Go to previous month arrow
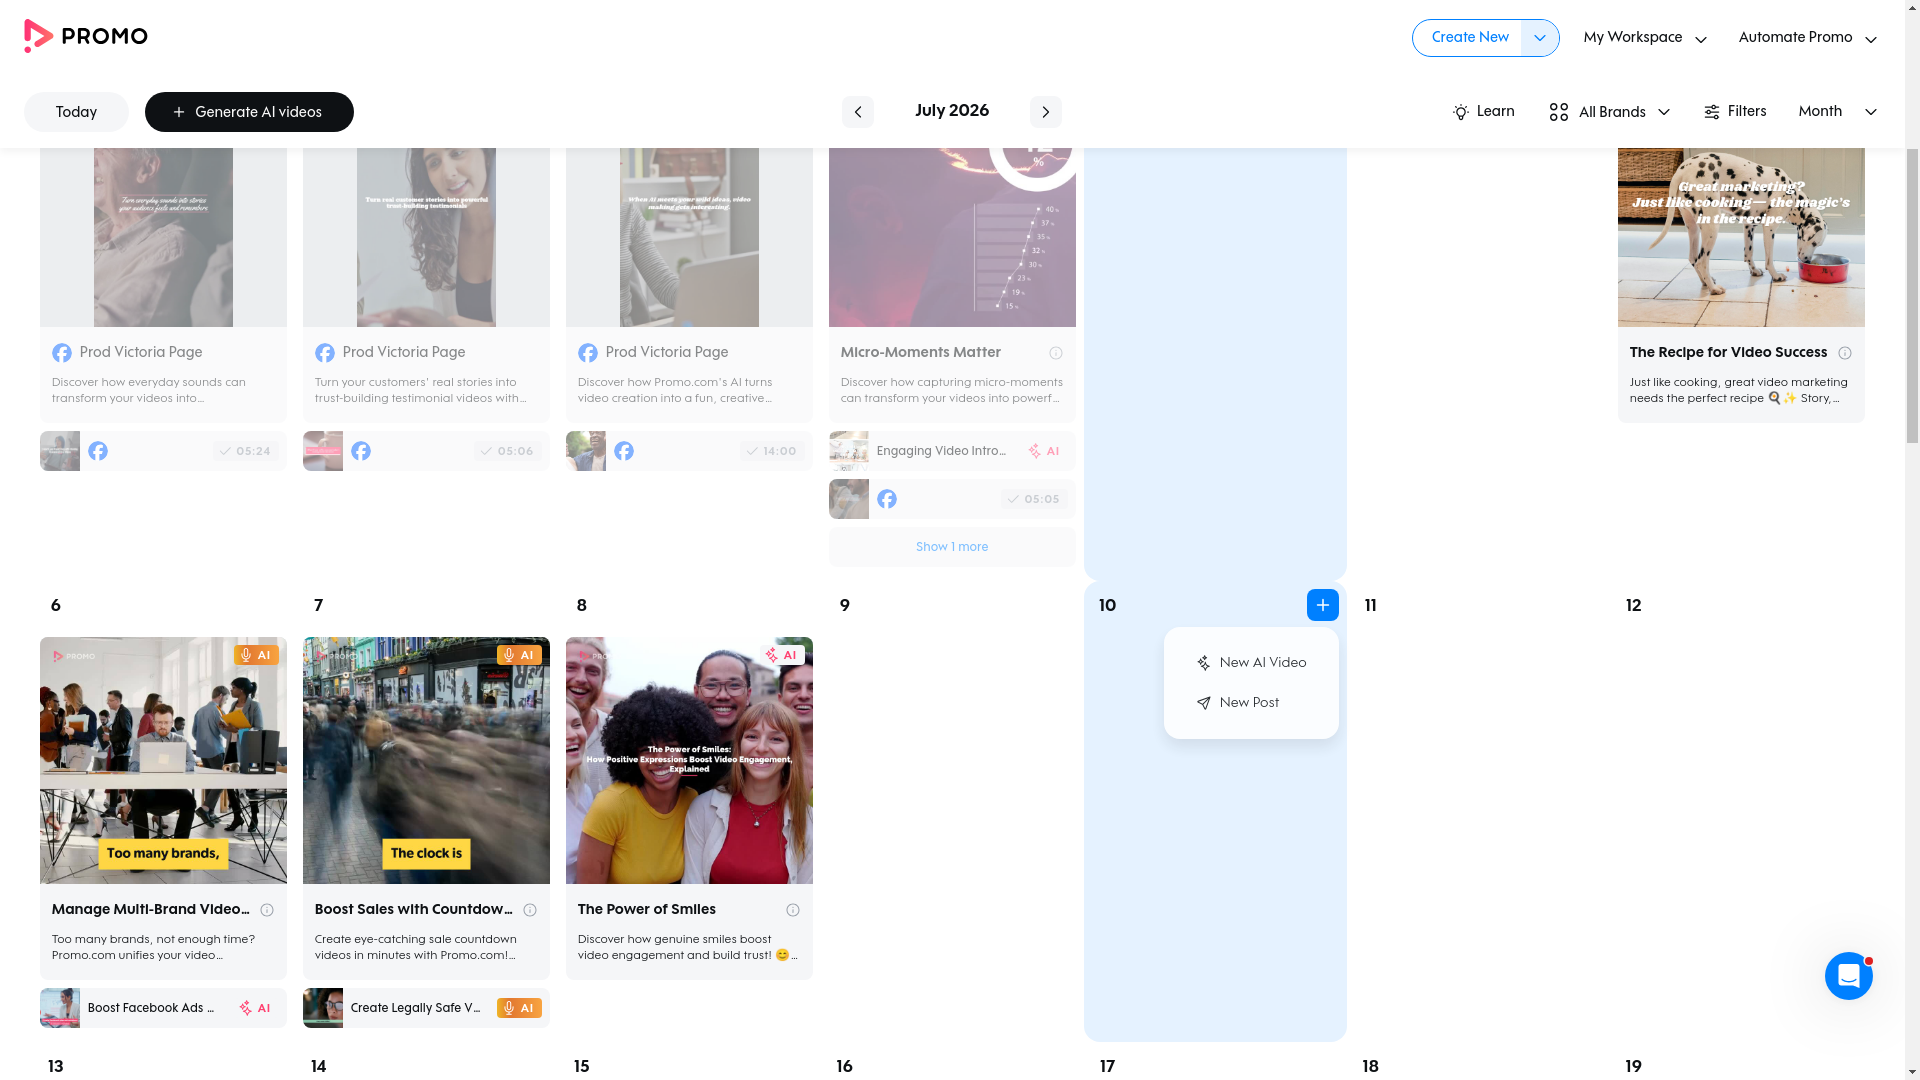The height and width of the screenshot is (1080, 1920). click(857, 112)
